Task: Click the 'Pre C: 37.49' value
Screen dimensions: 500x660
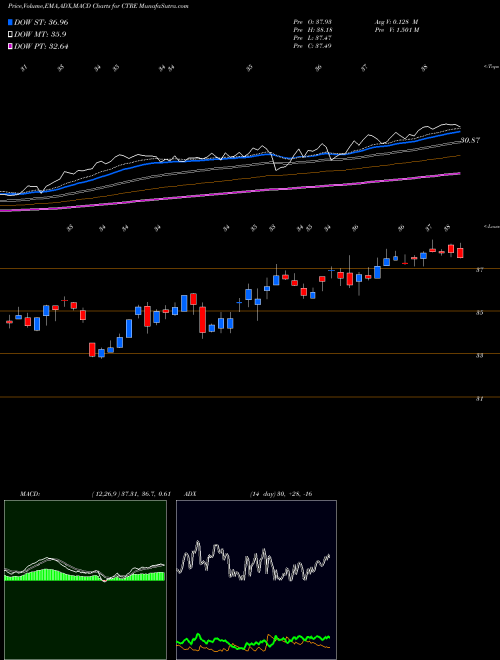Action: pos(313,46)
